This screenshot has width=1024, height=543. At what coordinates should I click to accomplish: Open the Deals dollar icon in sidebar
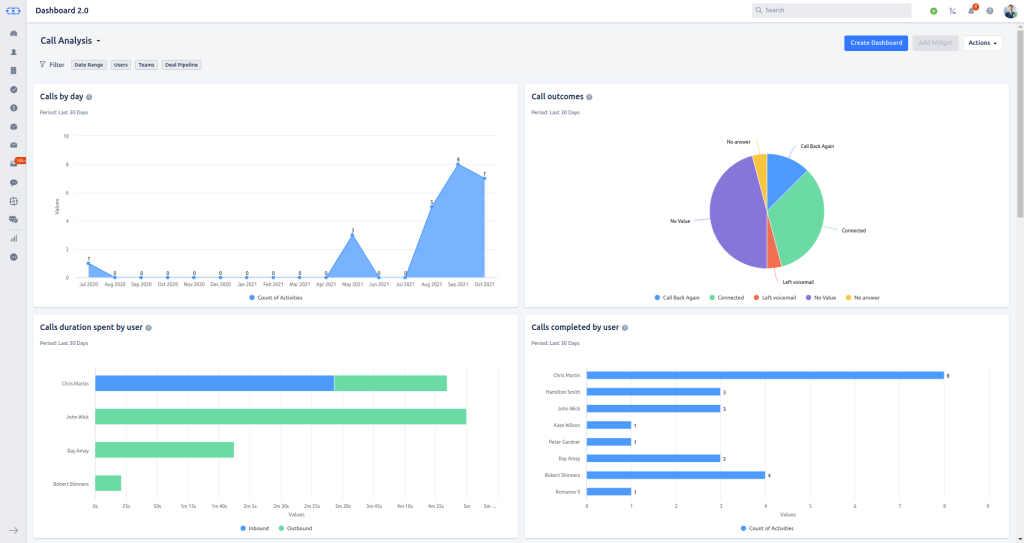[14, 108]
